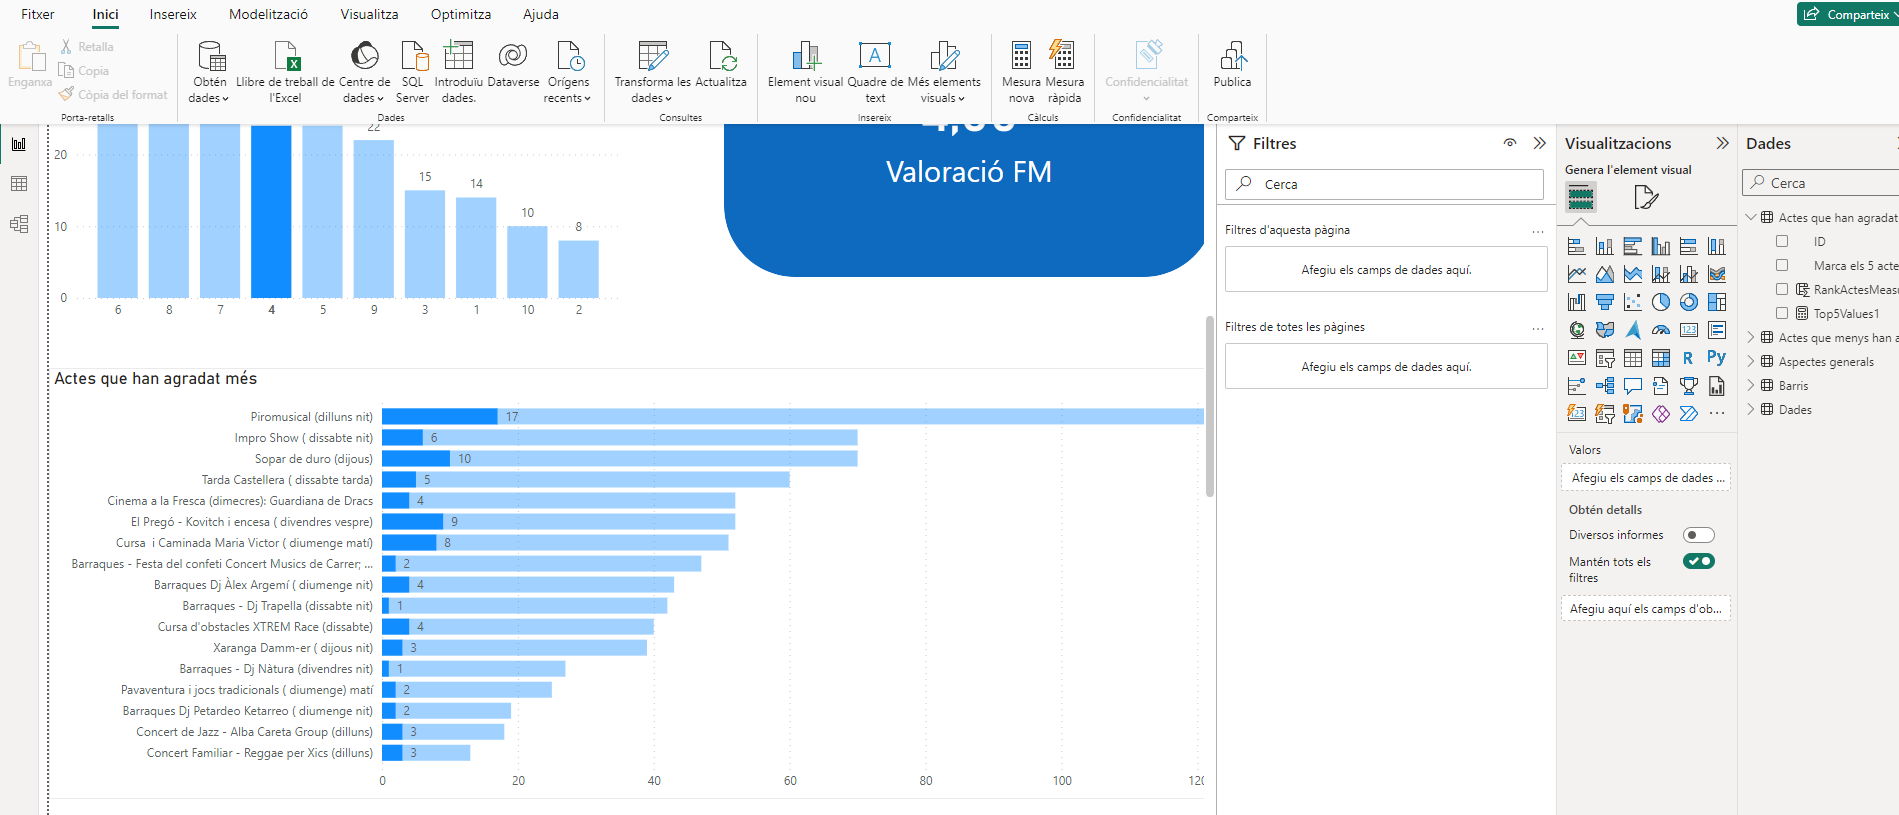1899x815 pixels.
Task: Tick the RankActesMeasure checkbox
Action: coord(1782,289)
